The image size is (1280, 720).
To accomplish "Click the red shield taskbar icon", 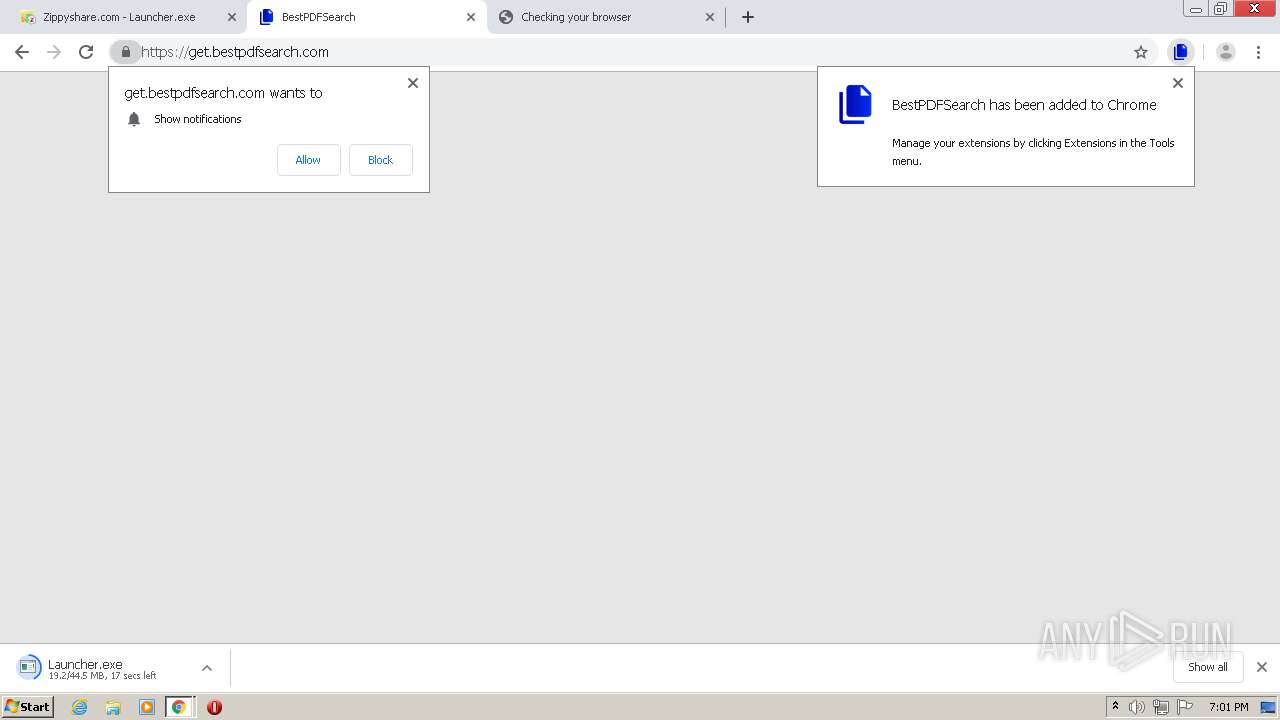I will (x=214, y=707).
